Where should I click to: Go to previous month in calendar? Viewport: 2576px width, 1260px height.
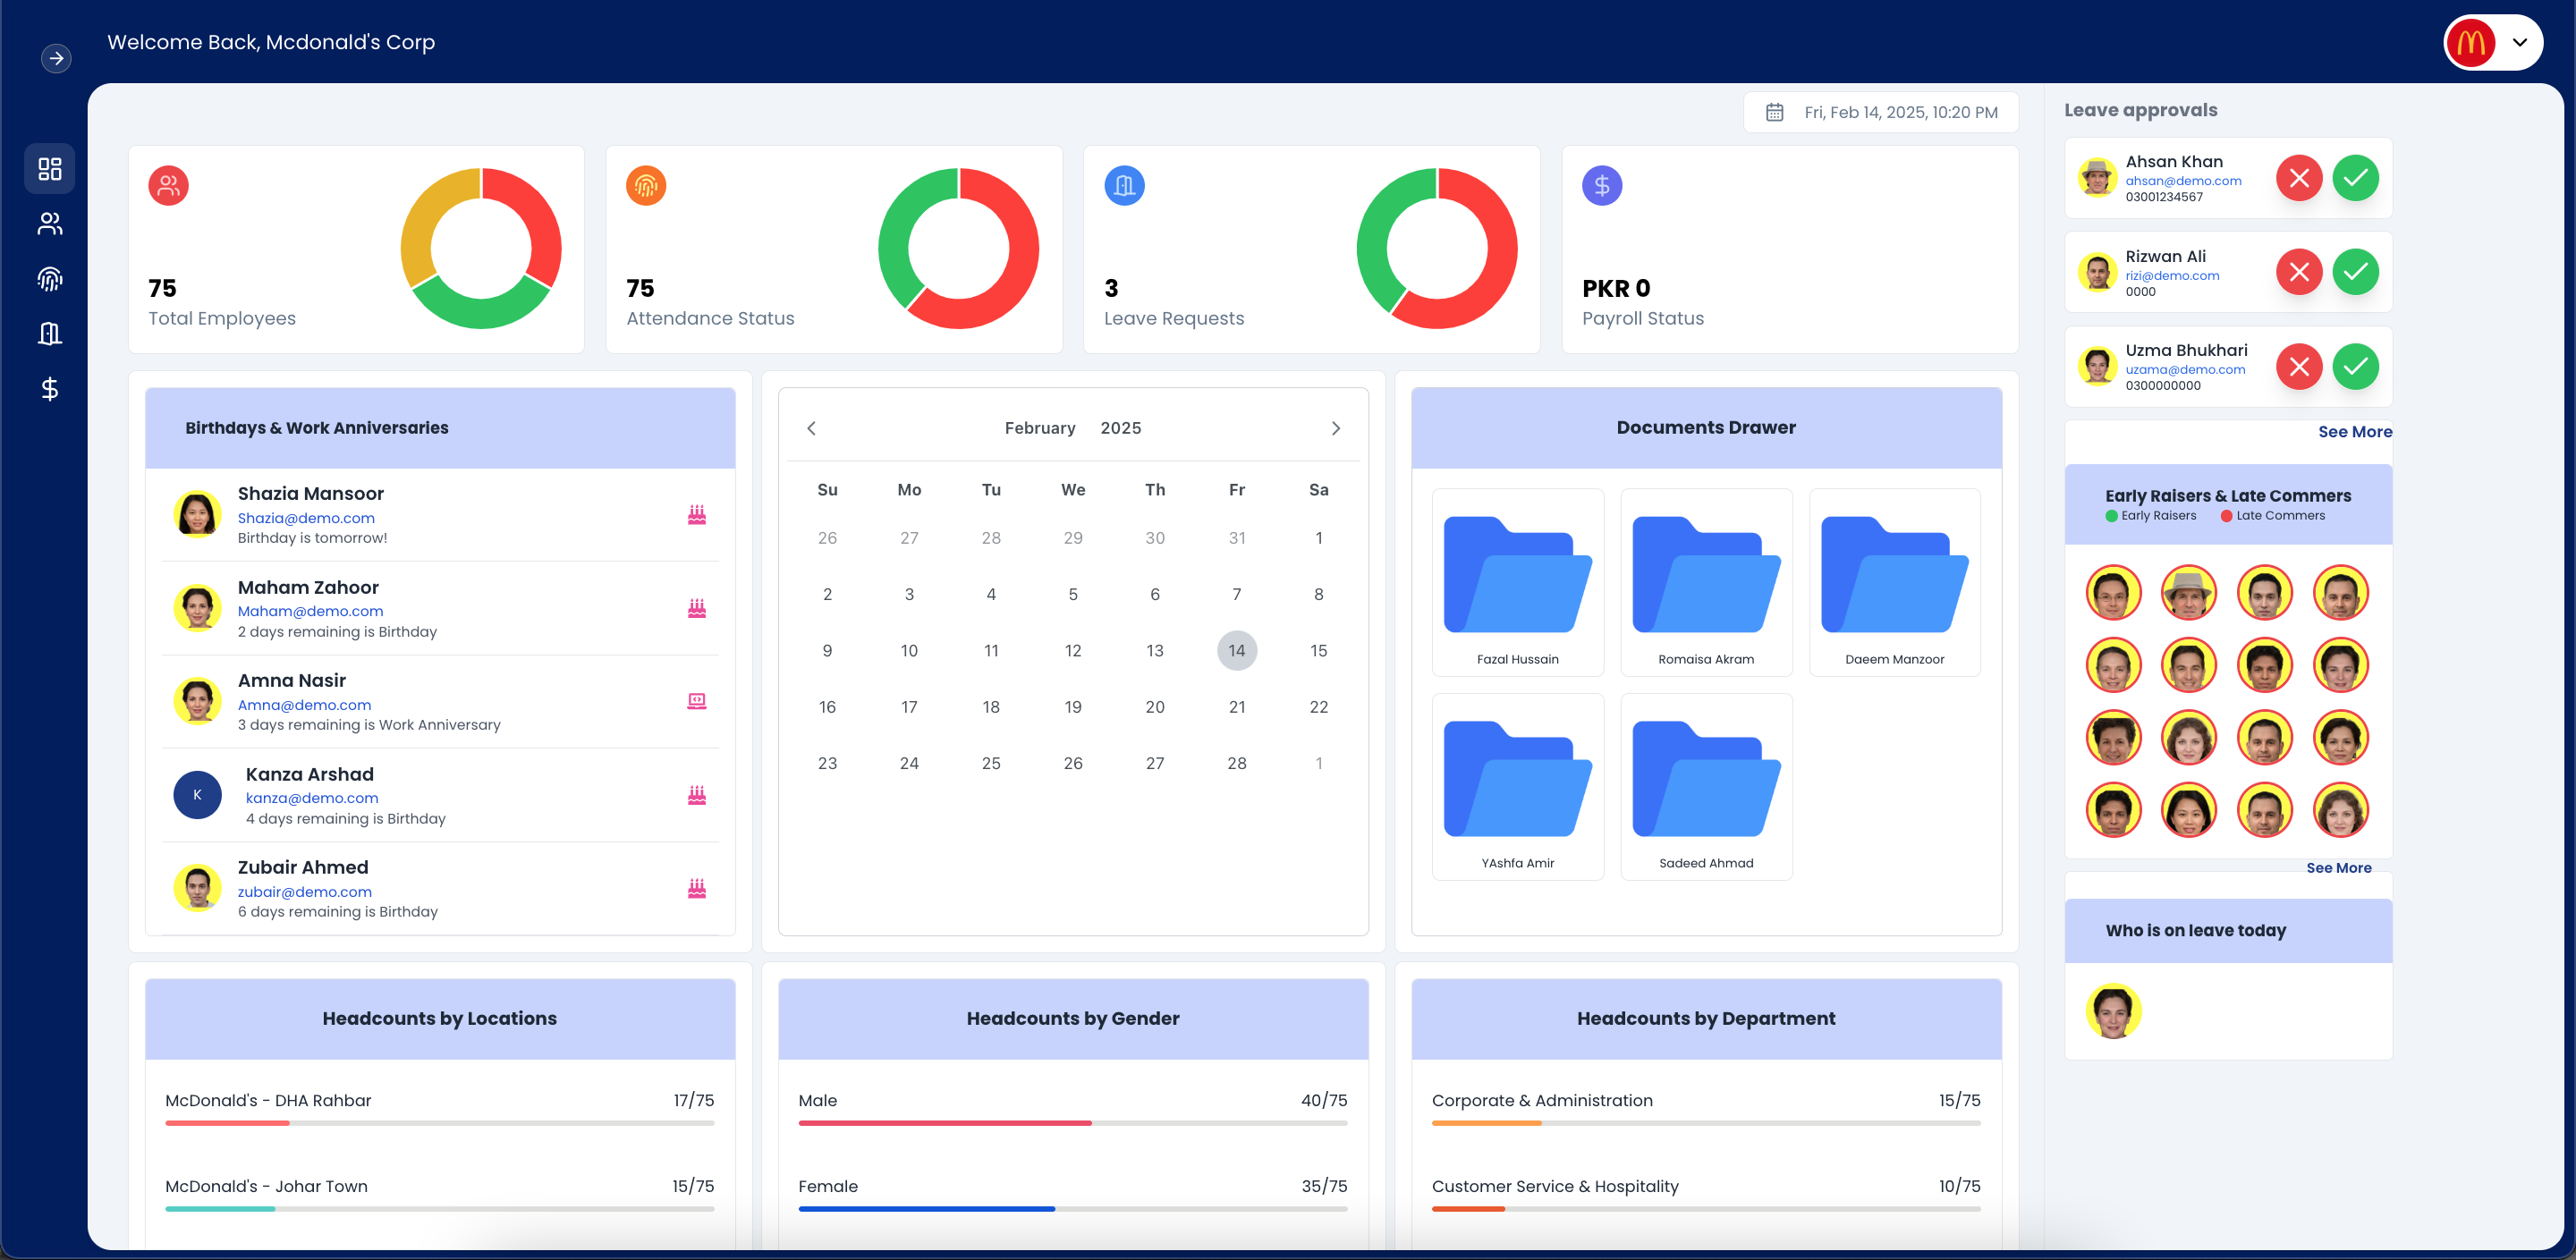pyautogui.click(x=811, y=429)
